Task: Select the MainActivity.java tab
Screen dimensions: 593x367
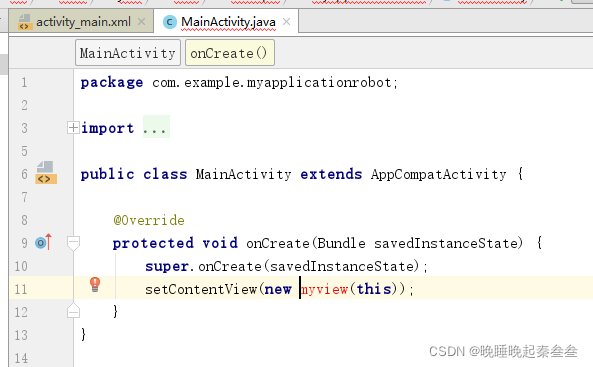Action: click(x=228, y=22)
